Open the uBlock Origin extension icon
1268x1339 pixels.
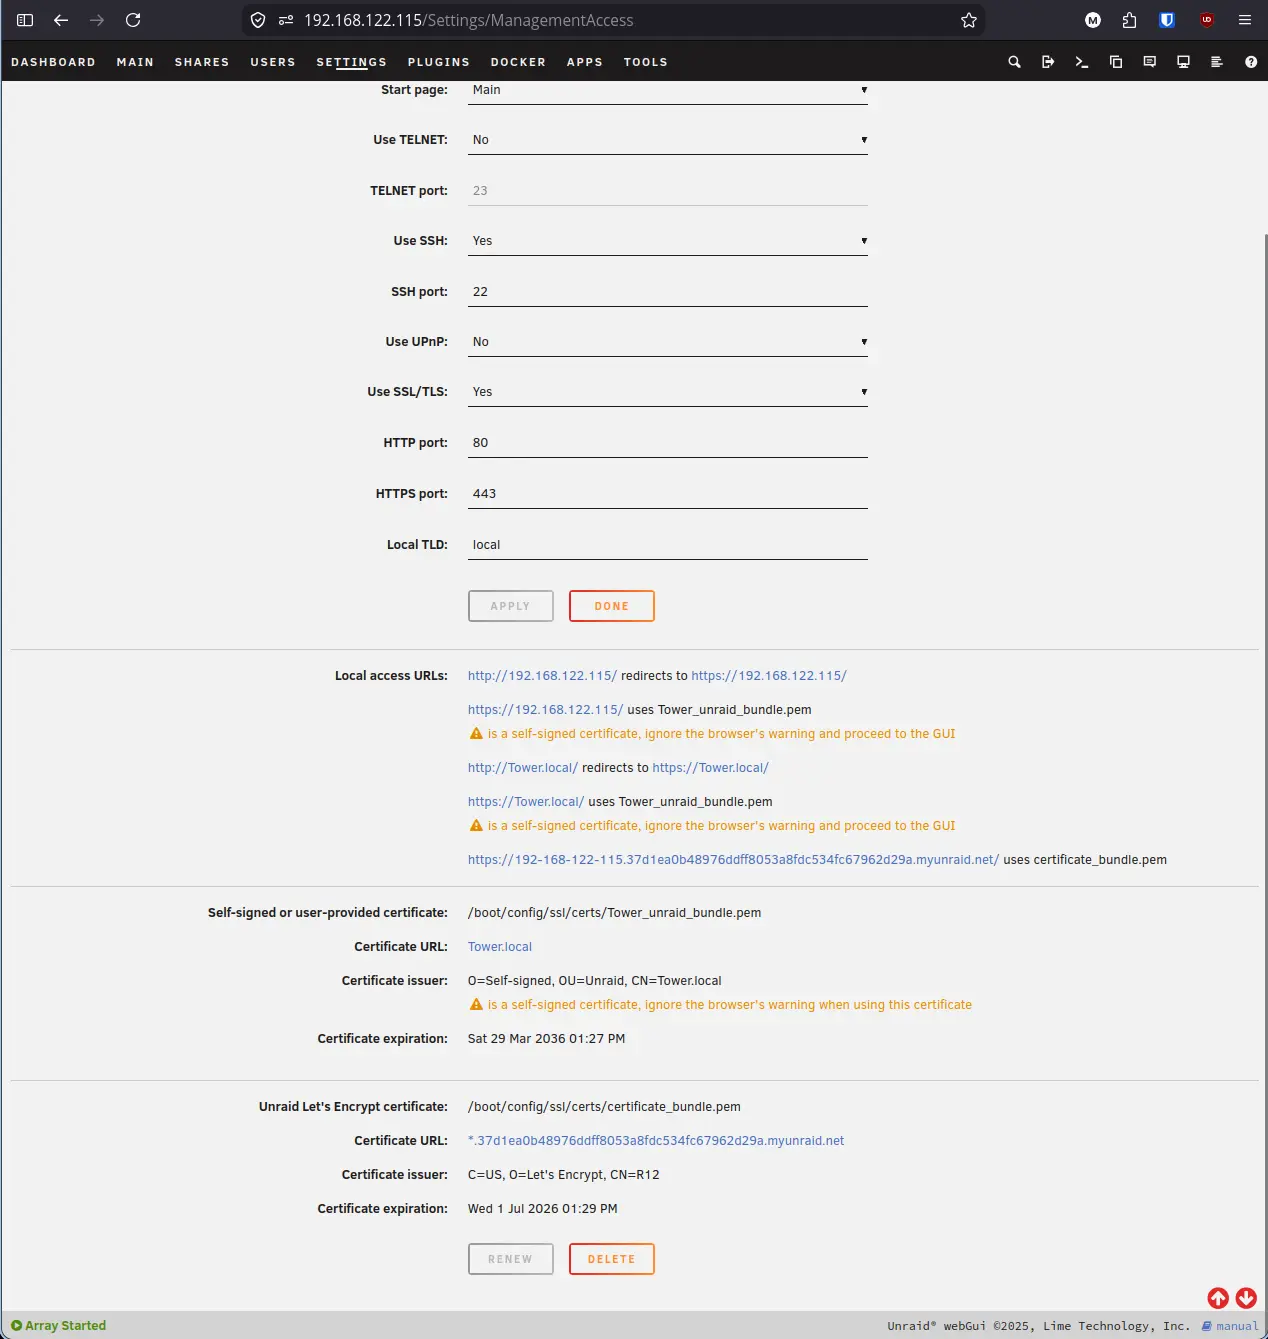point(1207,20)
